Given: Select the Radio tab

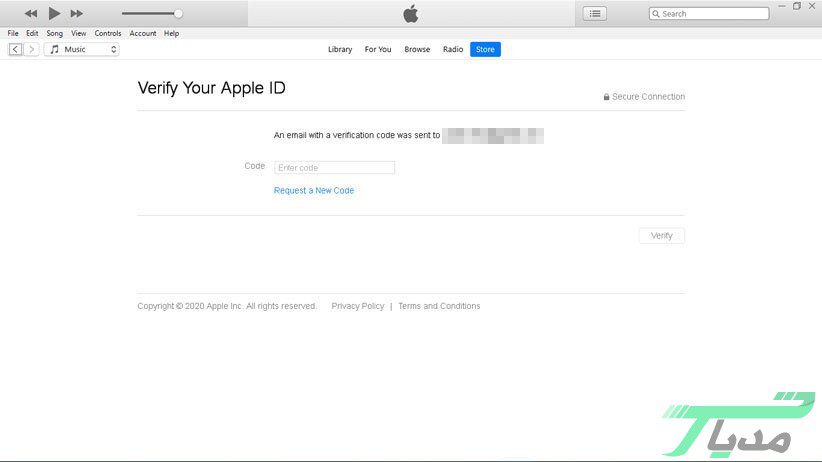Looking at the screenshot, I should (453, 49).
